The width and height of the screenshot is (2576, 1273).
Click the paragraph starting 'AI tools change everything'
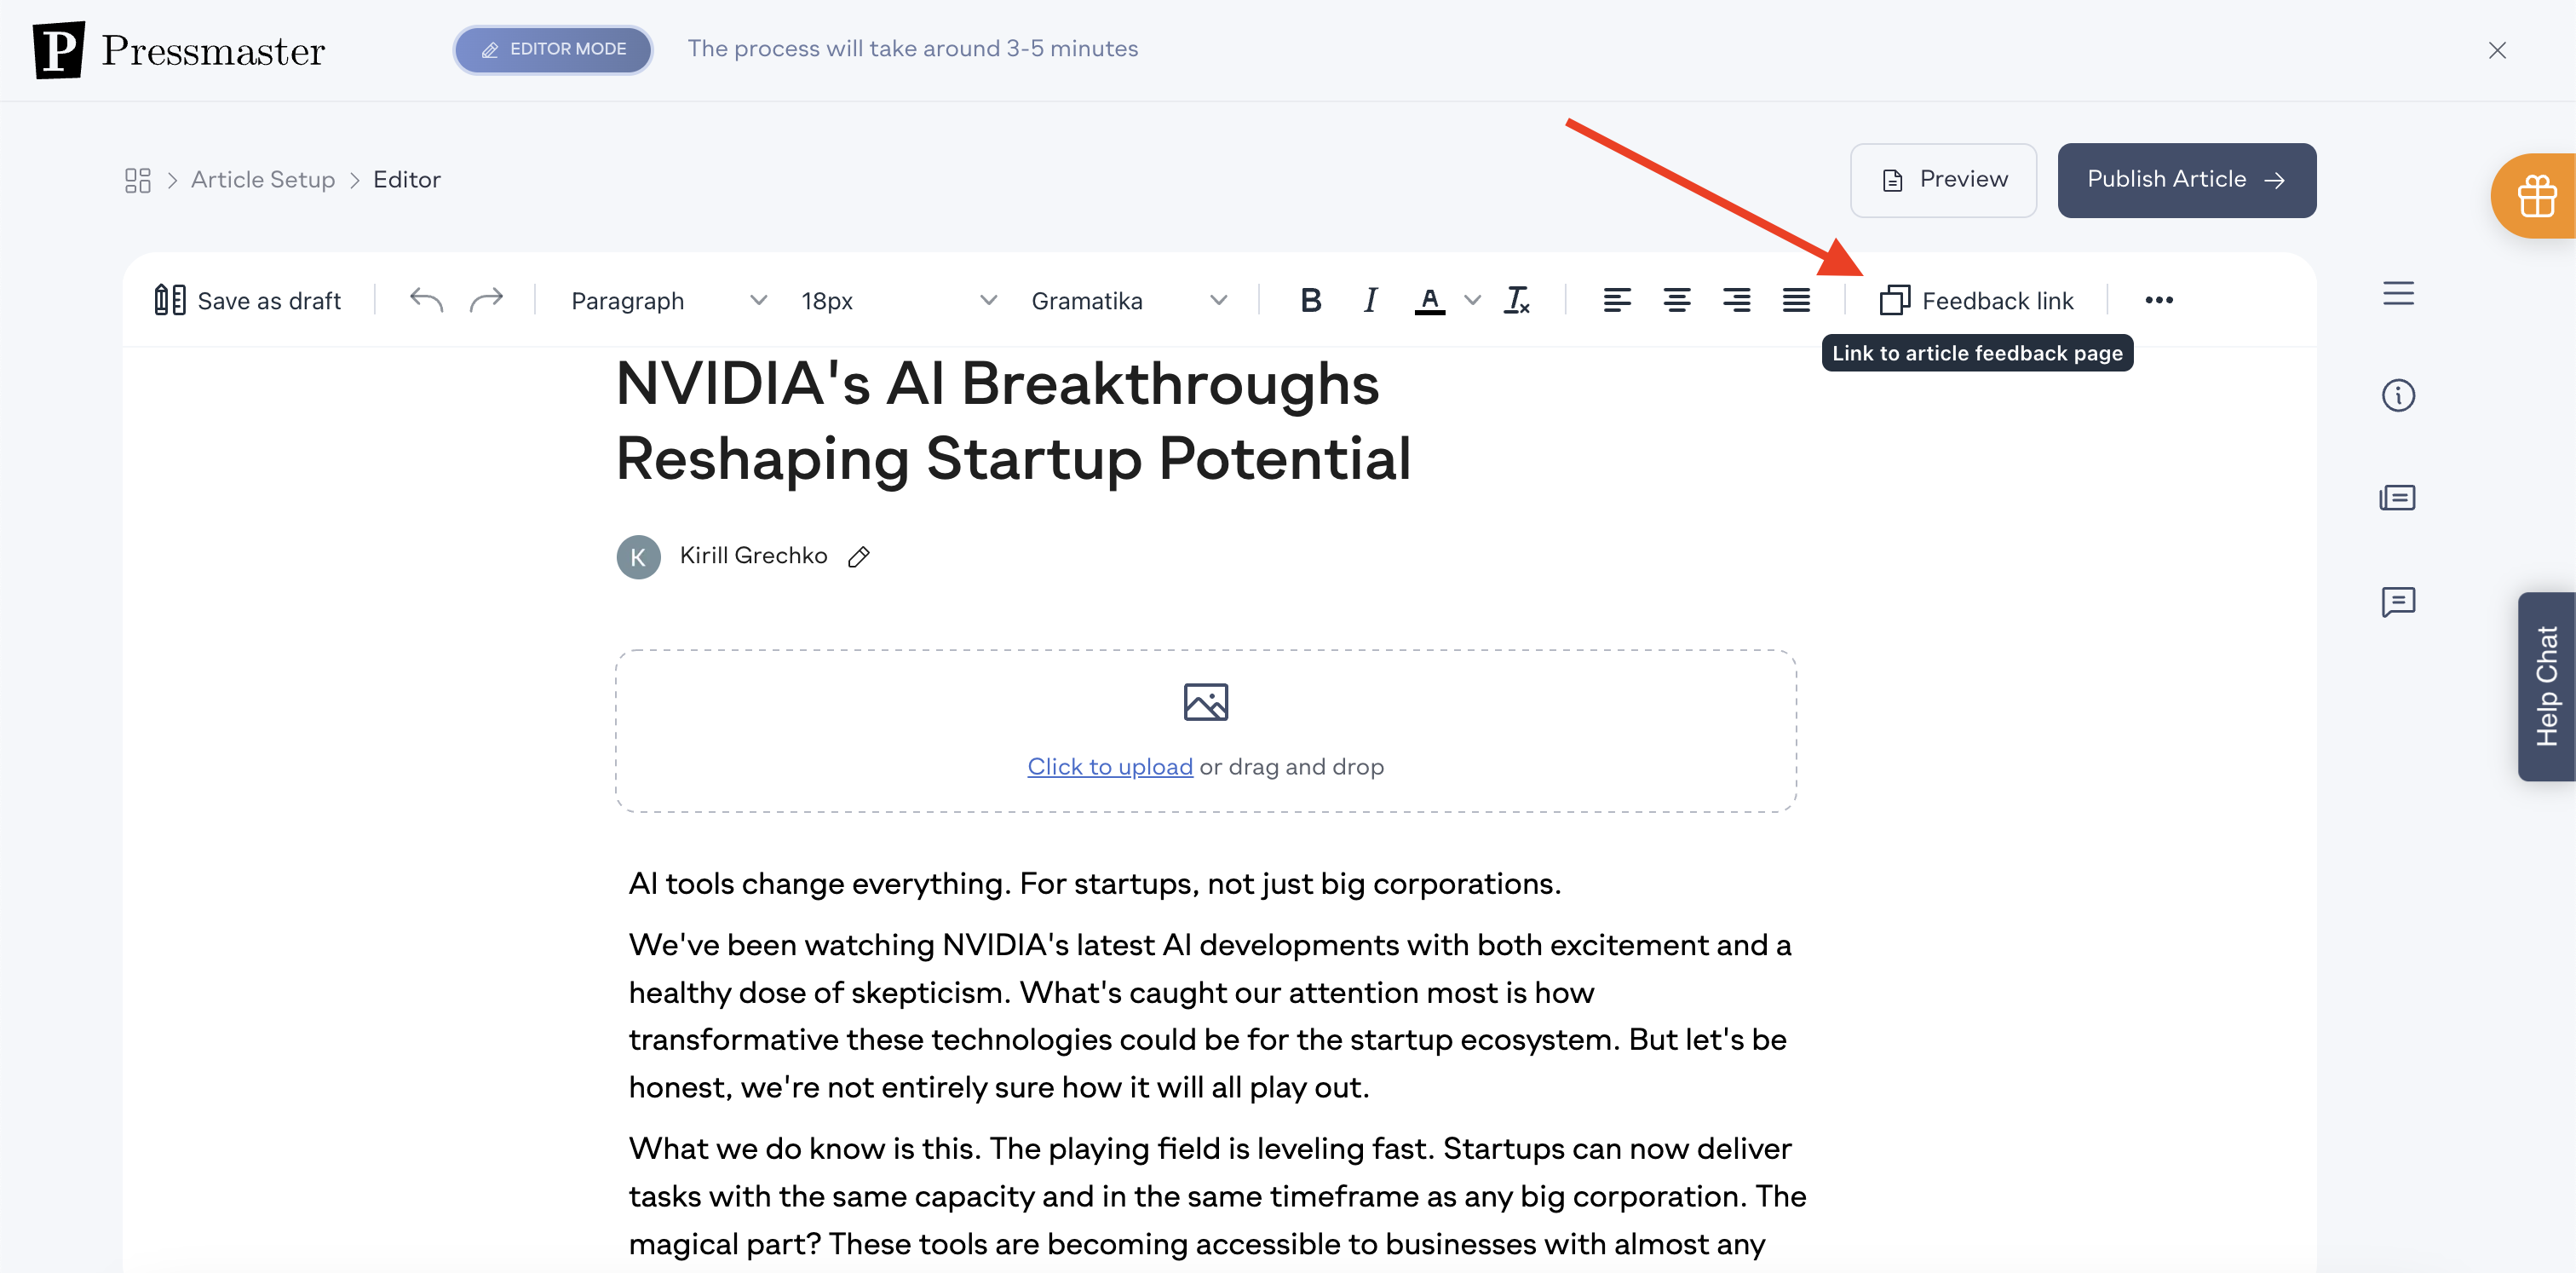pos(1095,884)
